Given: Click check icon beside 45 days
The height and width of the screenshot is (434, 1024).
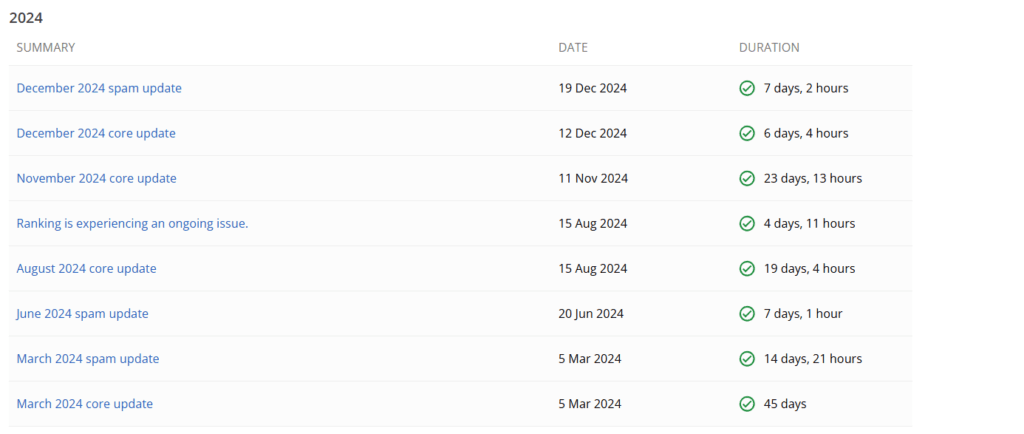Looking at the screenshot, I should (746, 403).
